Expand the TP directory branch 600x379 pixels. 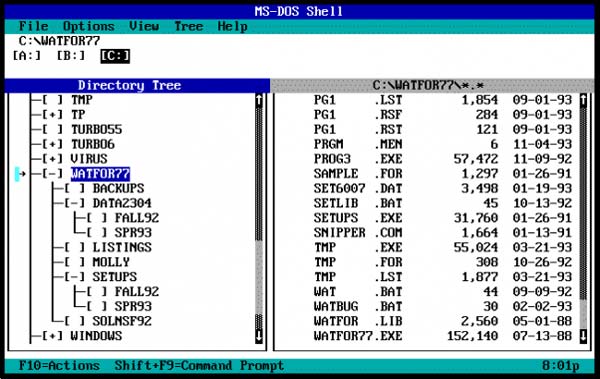(52, 115)
